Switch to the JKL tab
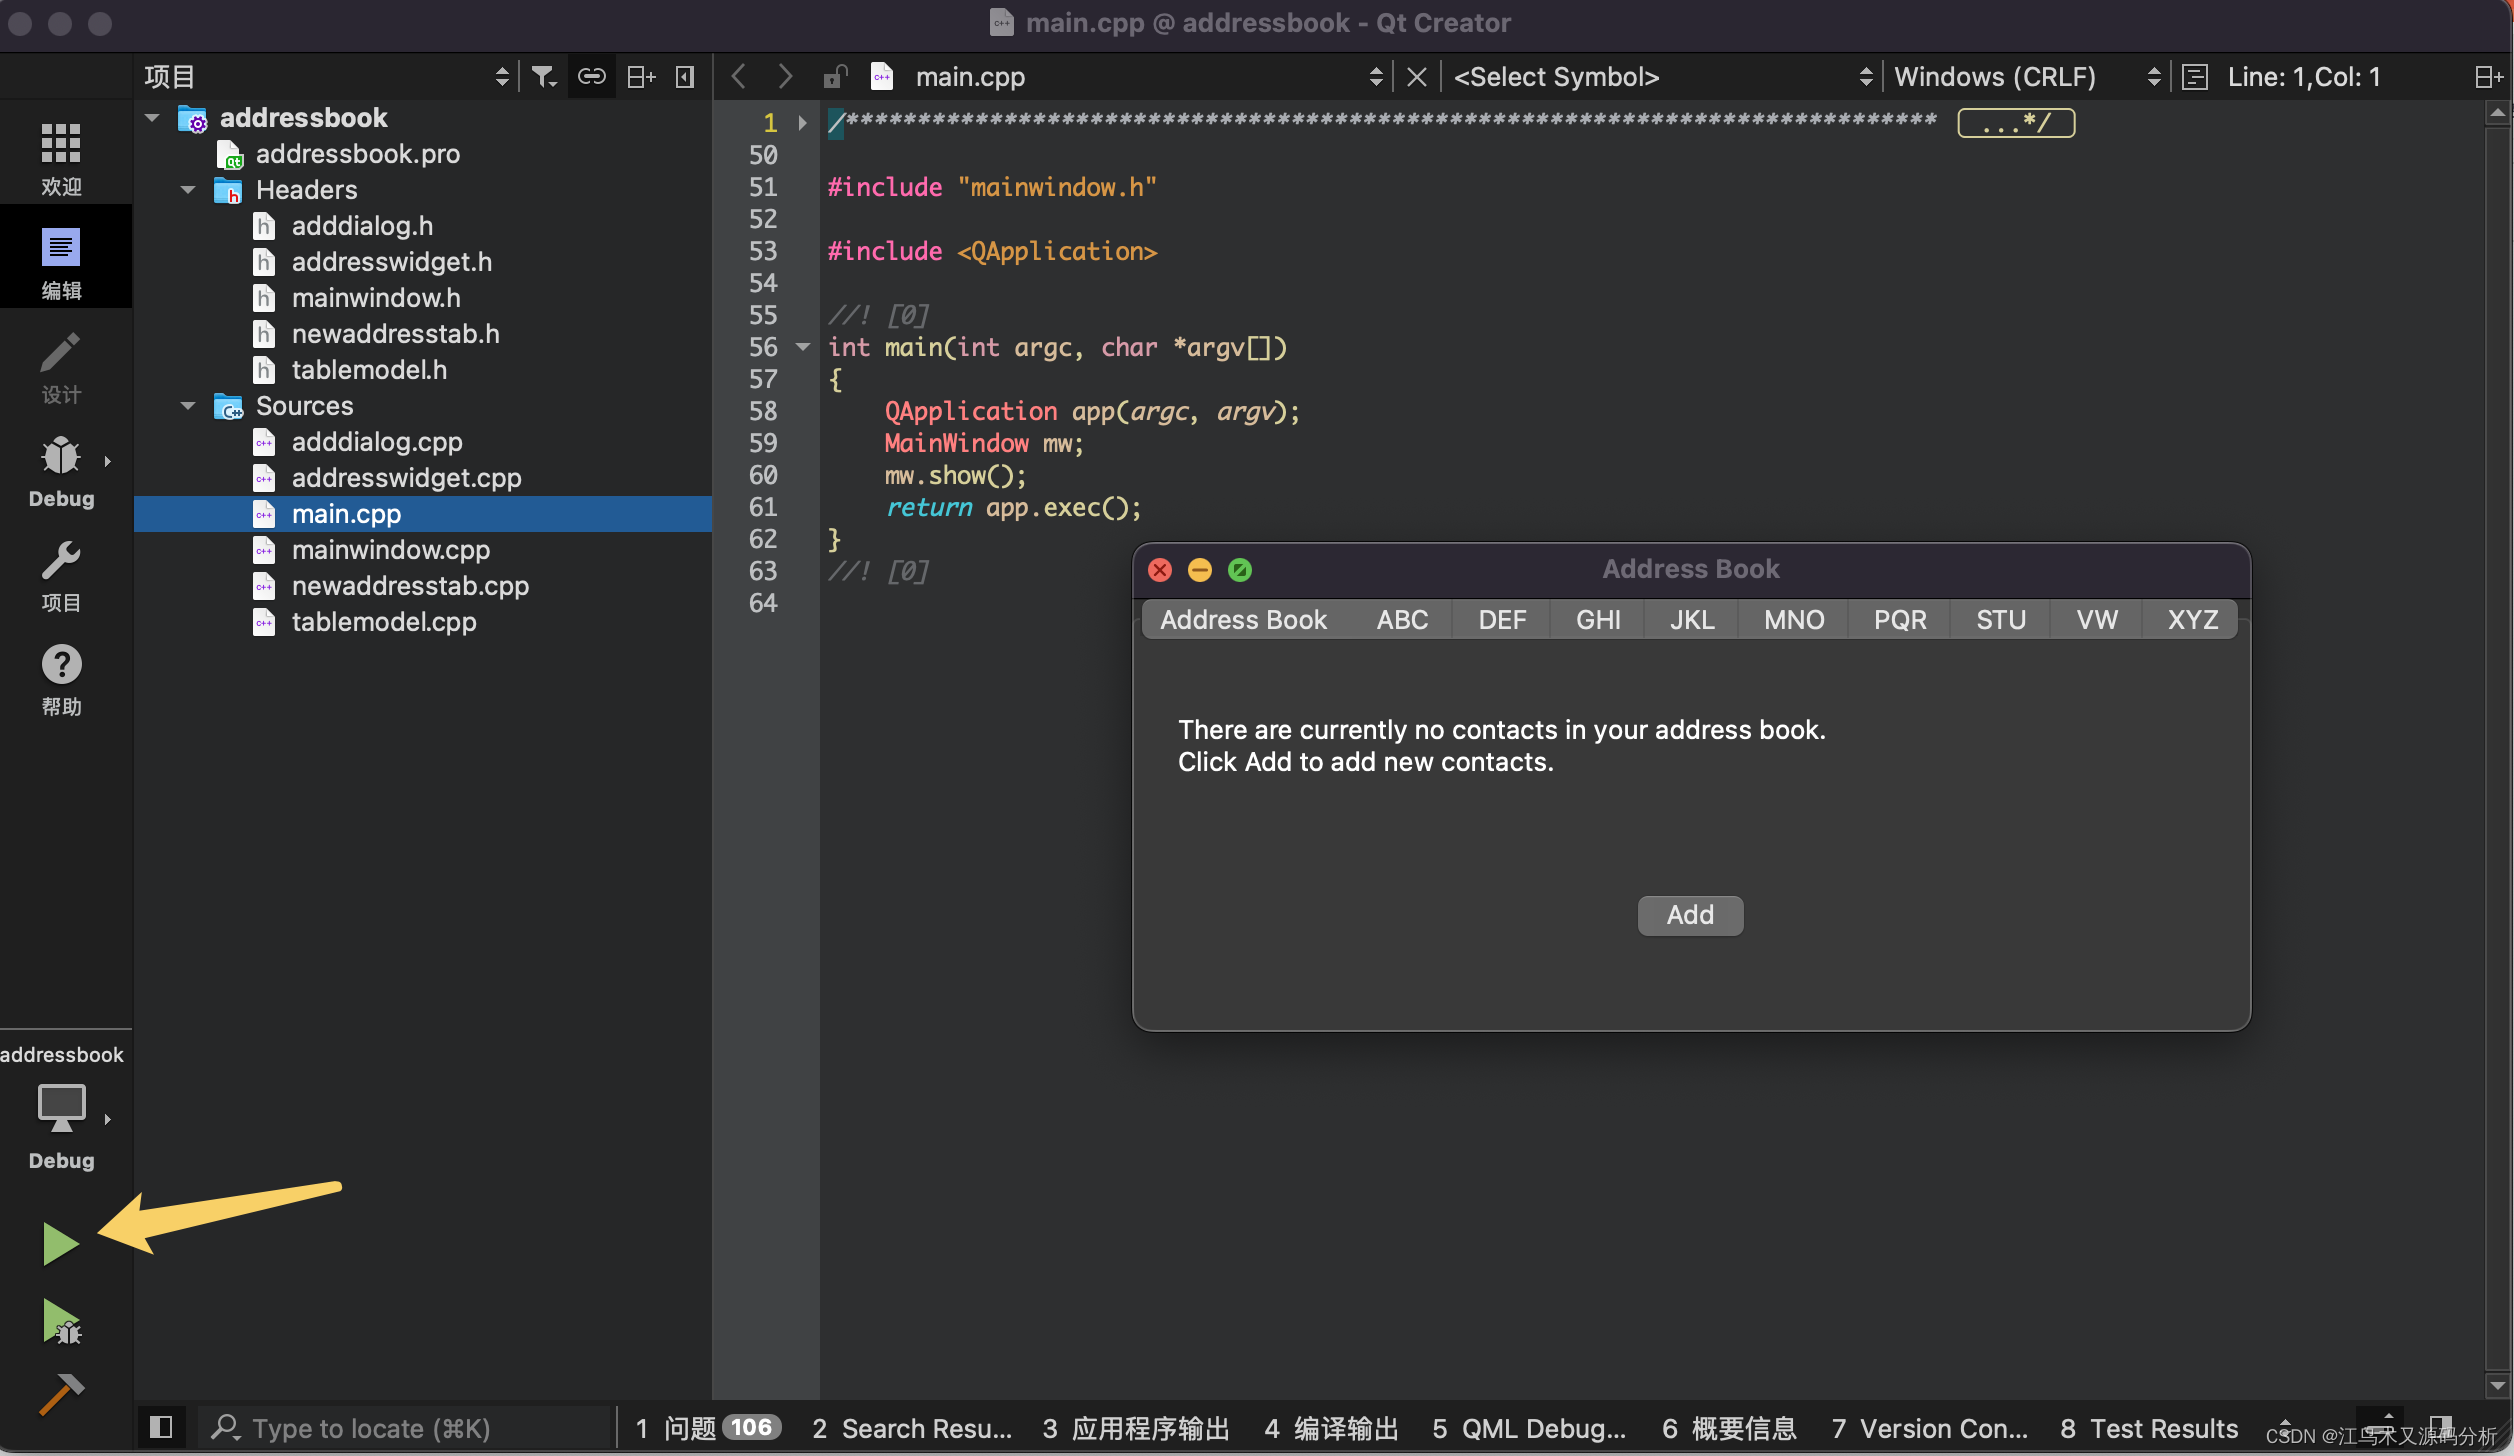The height and width of the screenshot is (1456, 2514). click(x=1692, y=620)
